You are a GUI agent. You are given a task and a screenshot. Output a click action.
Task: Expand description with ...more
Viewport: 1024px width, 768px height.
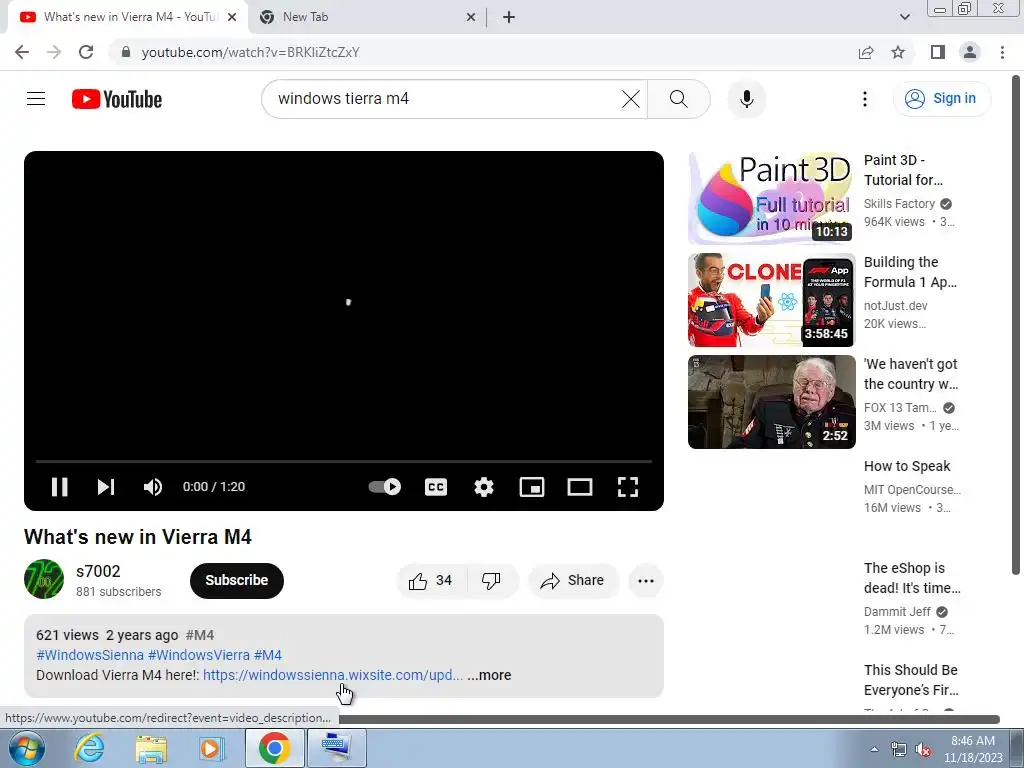pyautogui.click(x=489, y=675)
